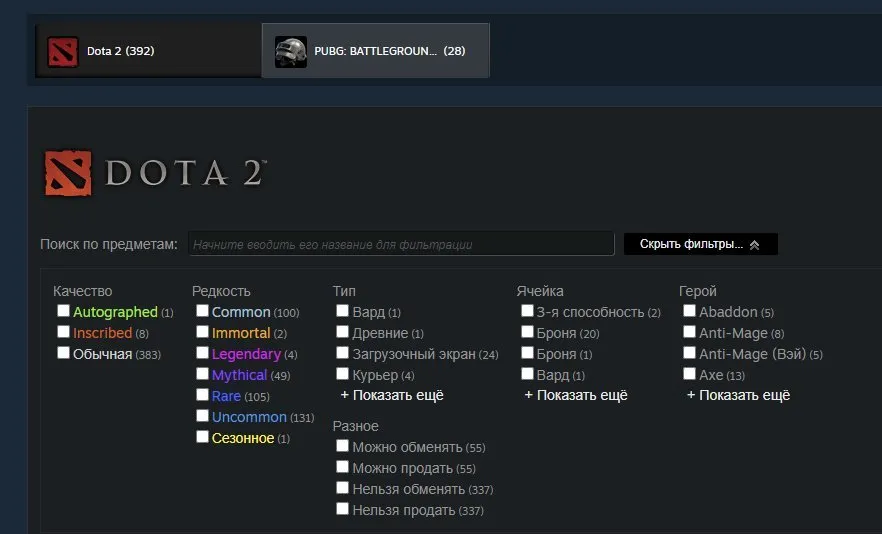
Task: Tick the Древние type checkbox
Action: (x=343, y=331)
